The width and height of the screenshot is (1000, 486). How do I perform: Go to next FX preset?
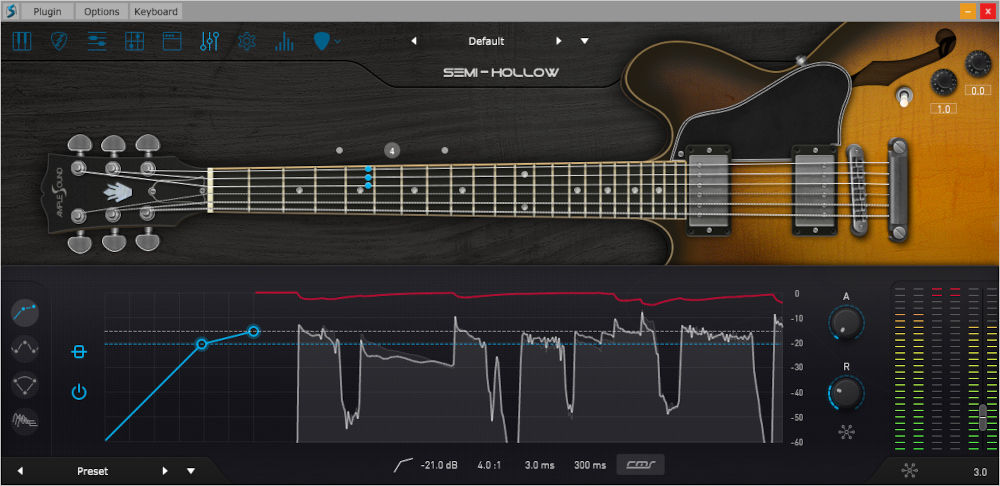coord(165,471)
